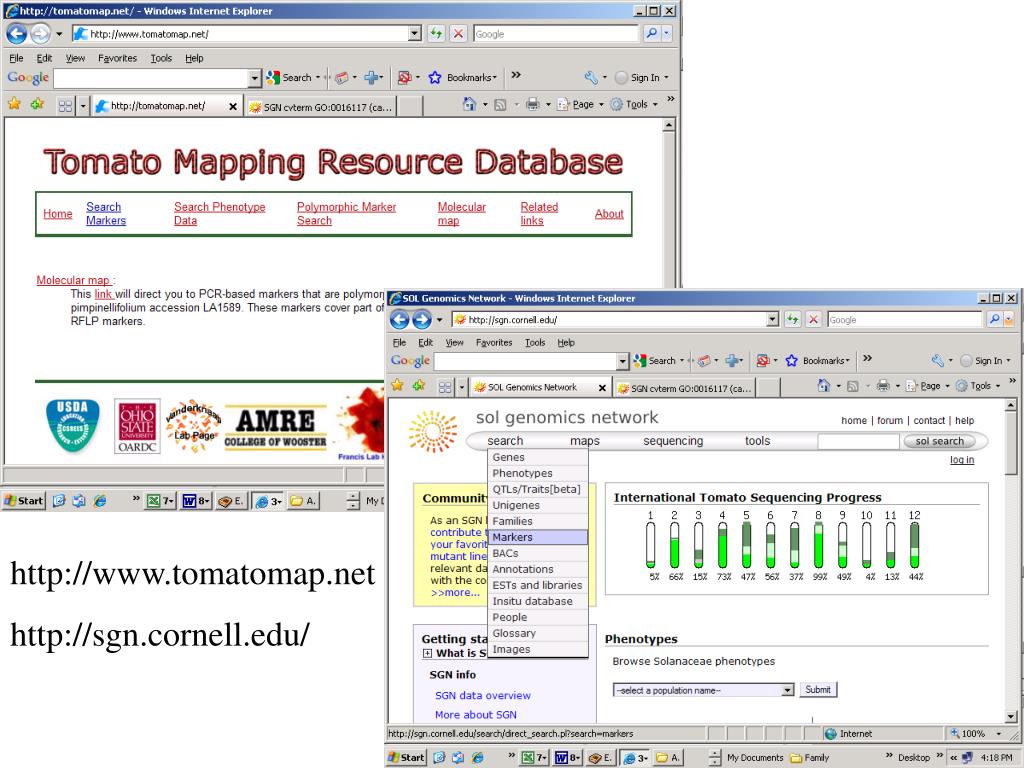
Task: Open Page menu dropdown in tomatomap window
Action: (601, 104)
